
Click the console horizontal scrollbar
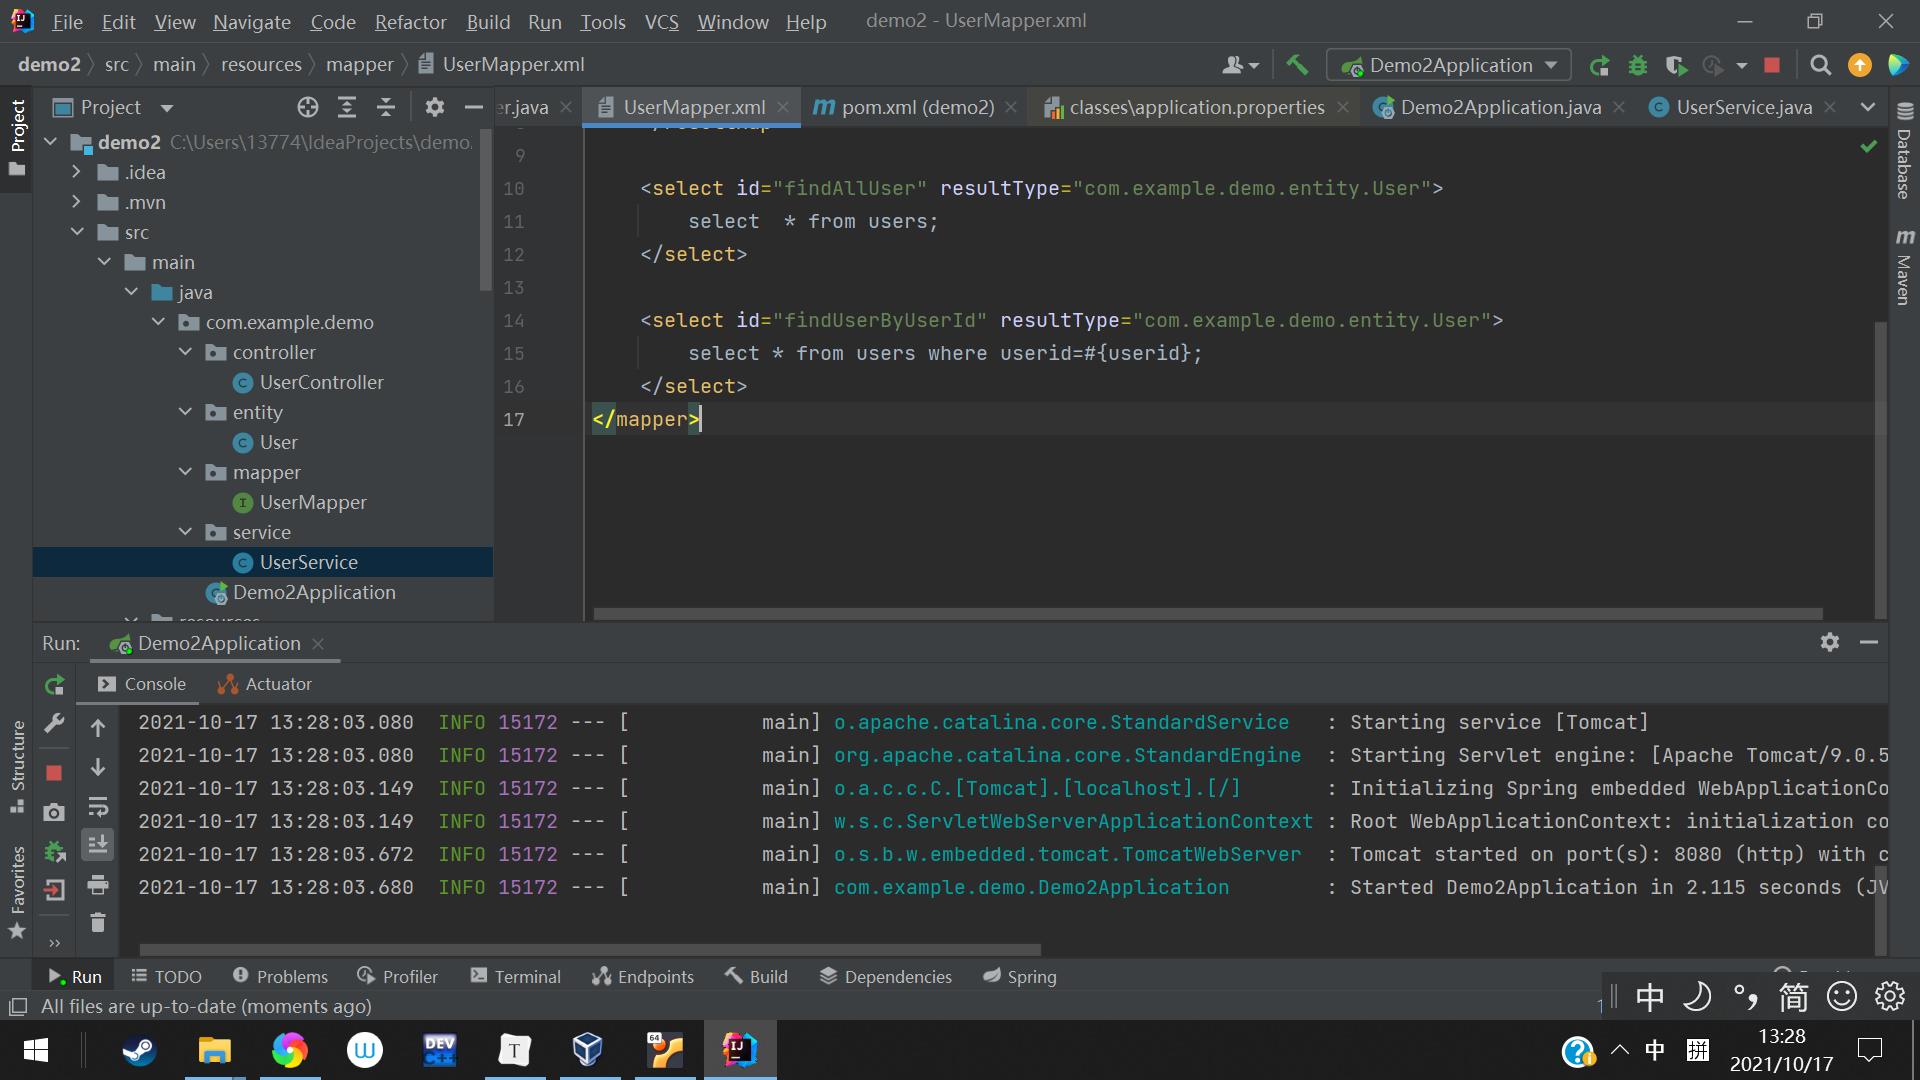tap(590, 949)
